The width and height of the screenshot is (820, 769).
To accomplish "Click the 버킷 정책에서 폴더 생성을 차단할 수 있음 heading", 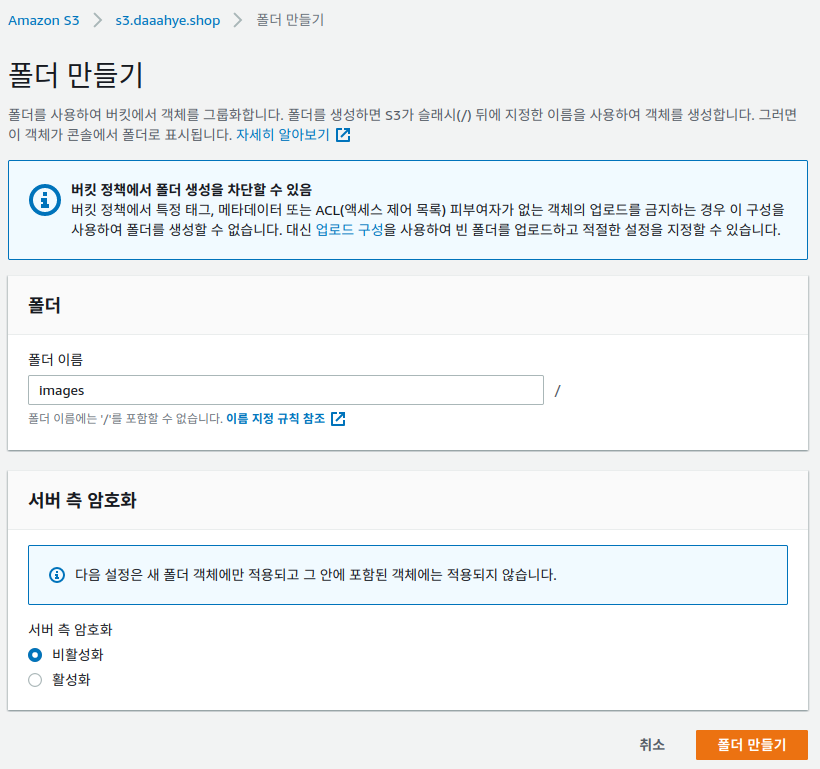I will 191,189.
